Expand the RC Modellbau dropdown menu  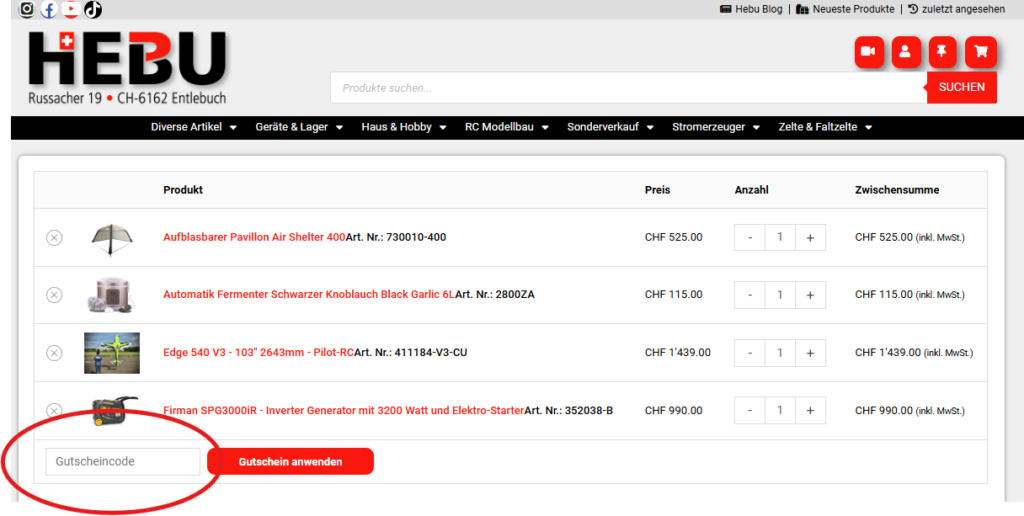point(506,127)
